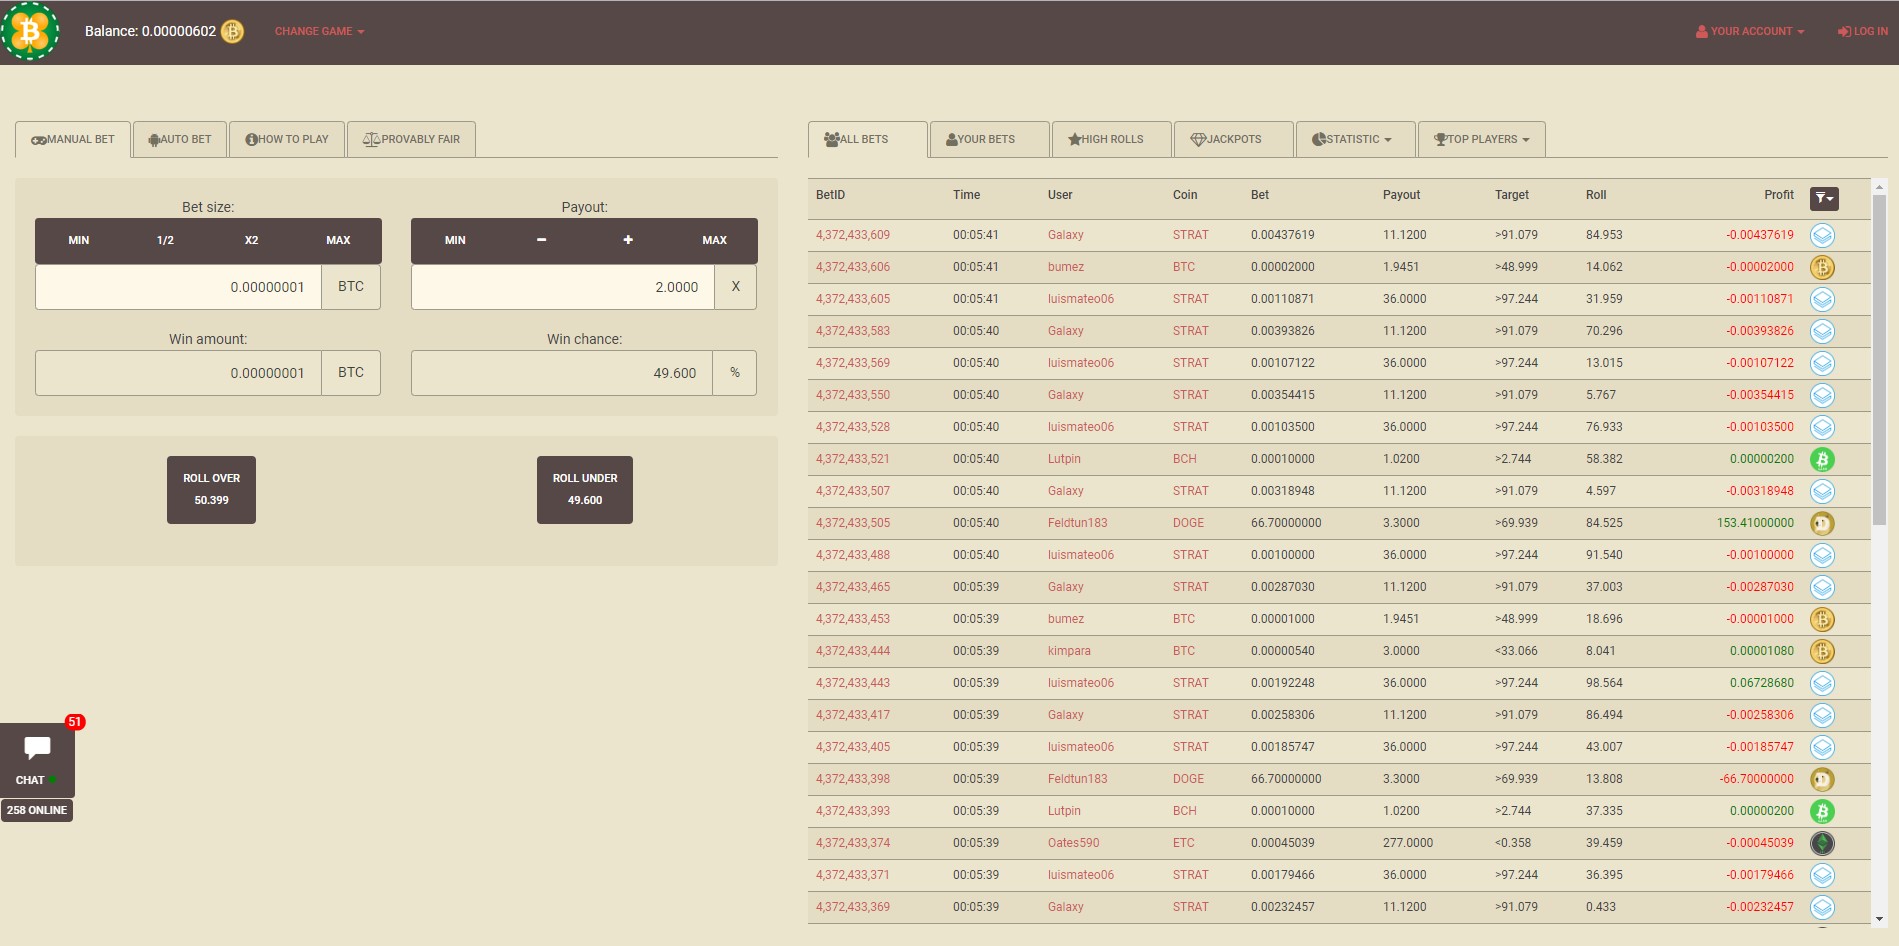Open user Feldtun183 in row 4,372,433,505
This screenshot has height=946, width=1899.
pyautogui.click(x=1078, y=523)
